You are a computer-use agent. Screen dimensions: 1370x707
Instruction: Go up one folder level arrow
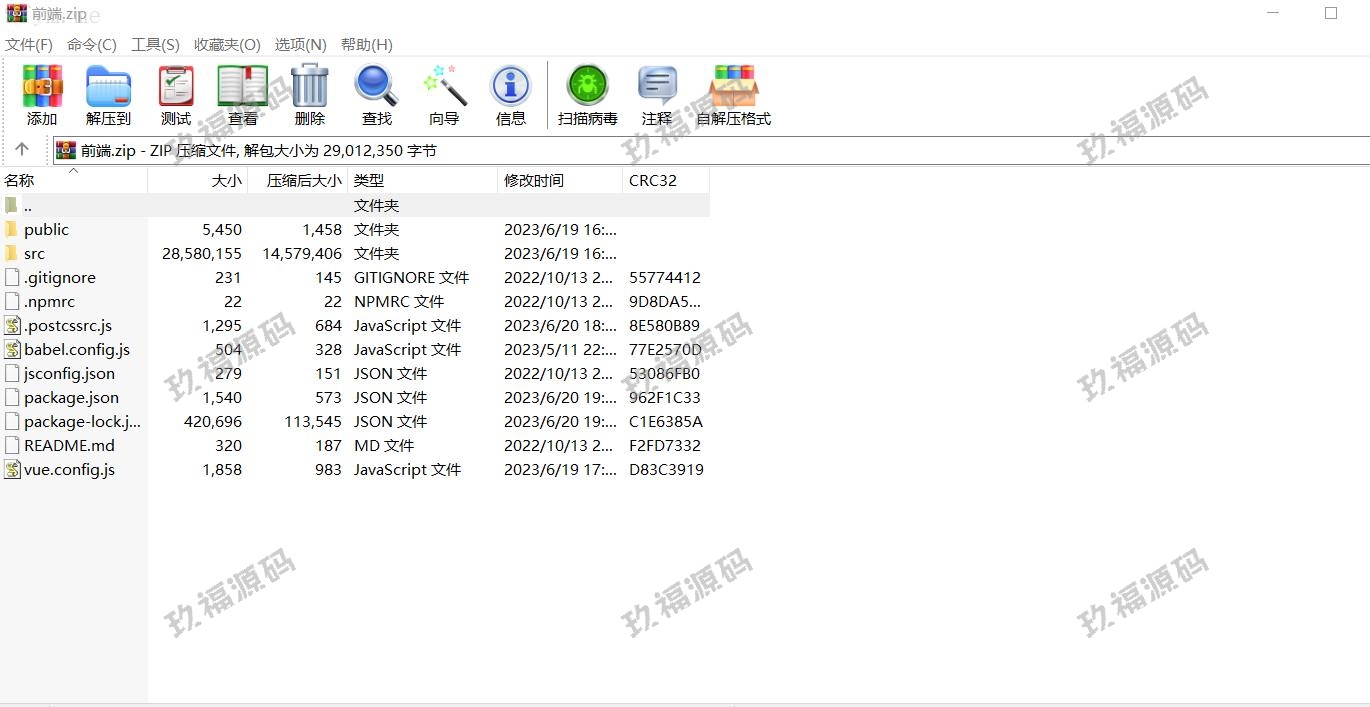(22, 150)
